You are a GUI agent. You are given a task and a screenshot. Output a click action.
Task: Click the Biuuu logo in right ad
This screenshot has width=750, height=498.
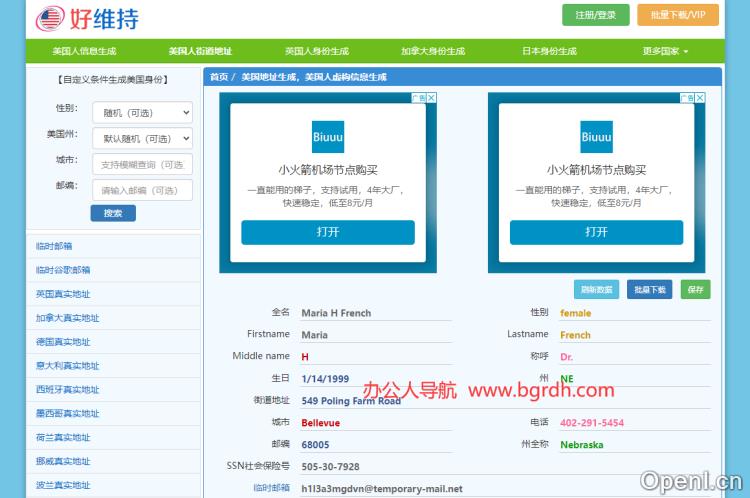[596, 137]
